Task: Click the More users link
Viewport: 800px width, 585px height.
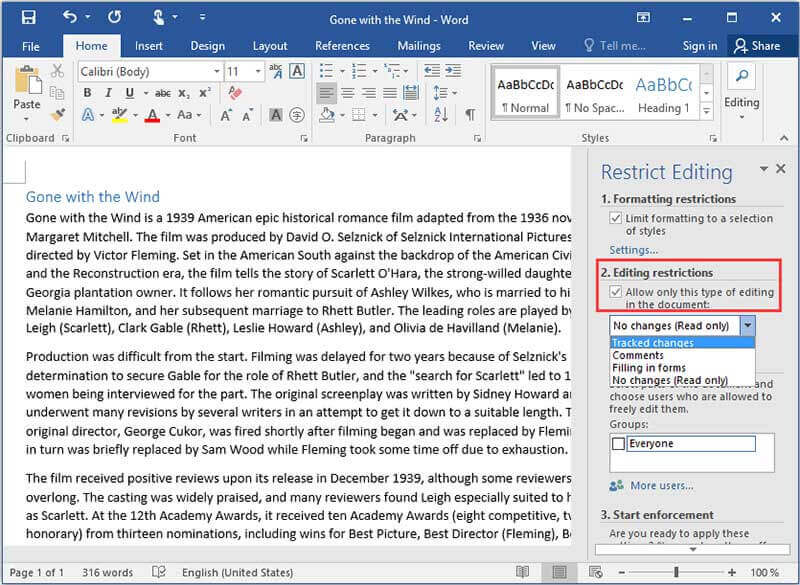Action: [x=661, y=485]
